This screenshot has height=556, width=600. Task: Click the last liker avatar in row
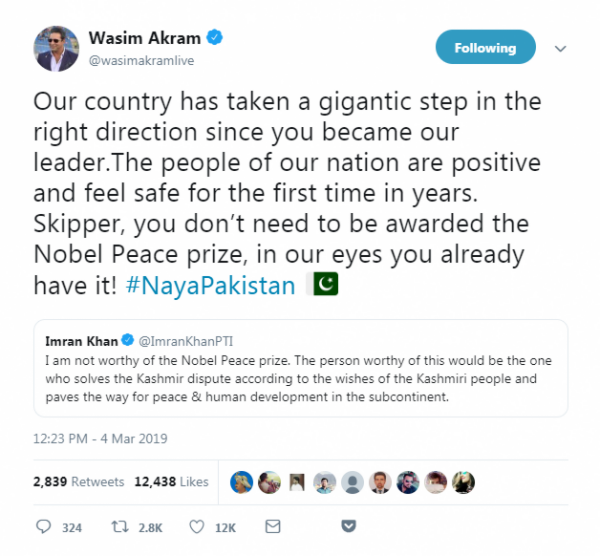(461, 482)
